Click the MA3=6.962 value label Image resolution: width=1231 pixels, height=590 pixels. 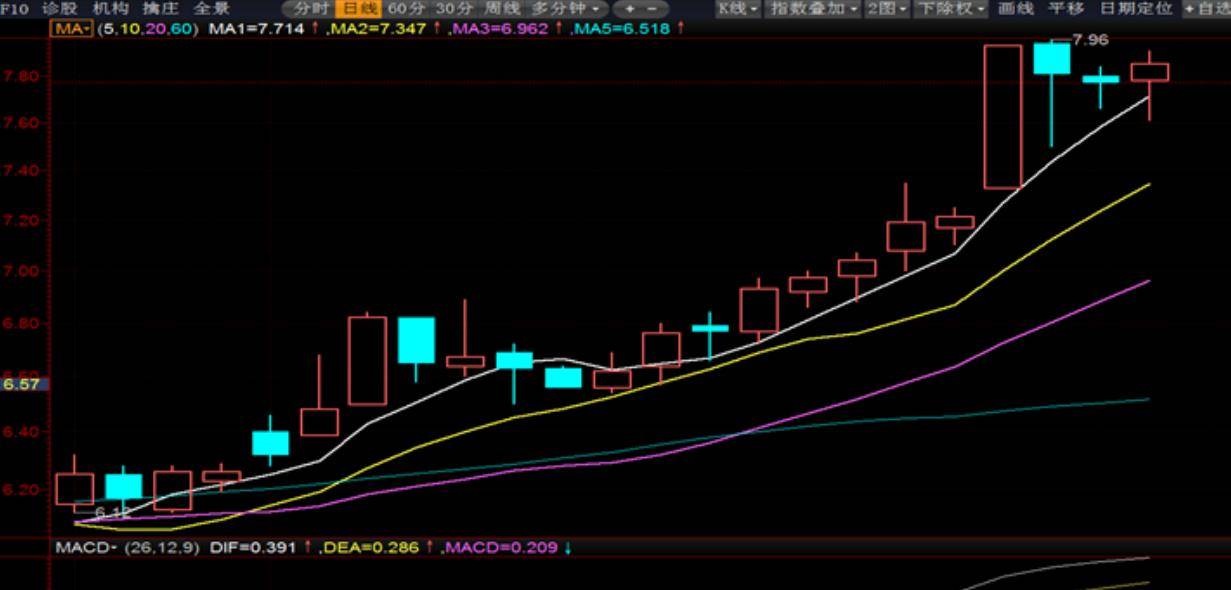point(500,28)
